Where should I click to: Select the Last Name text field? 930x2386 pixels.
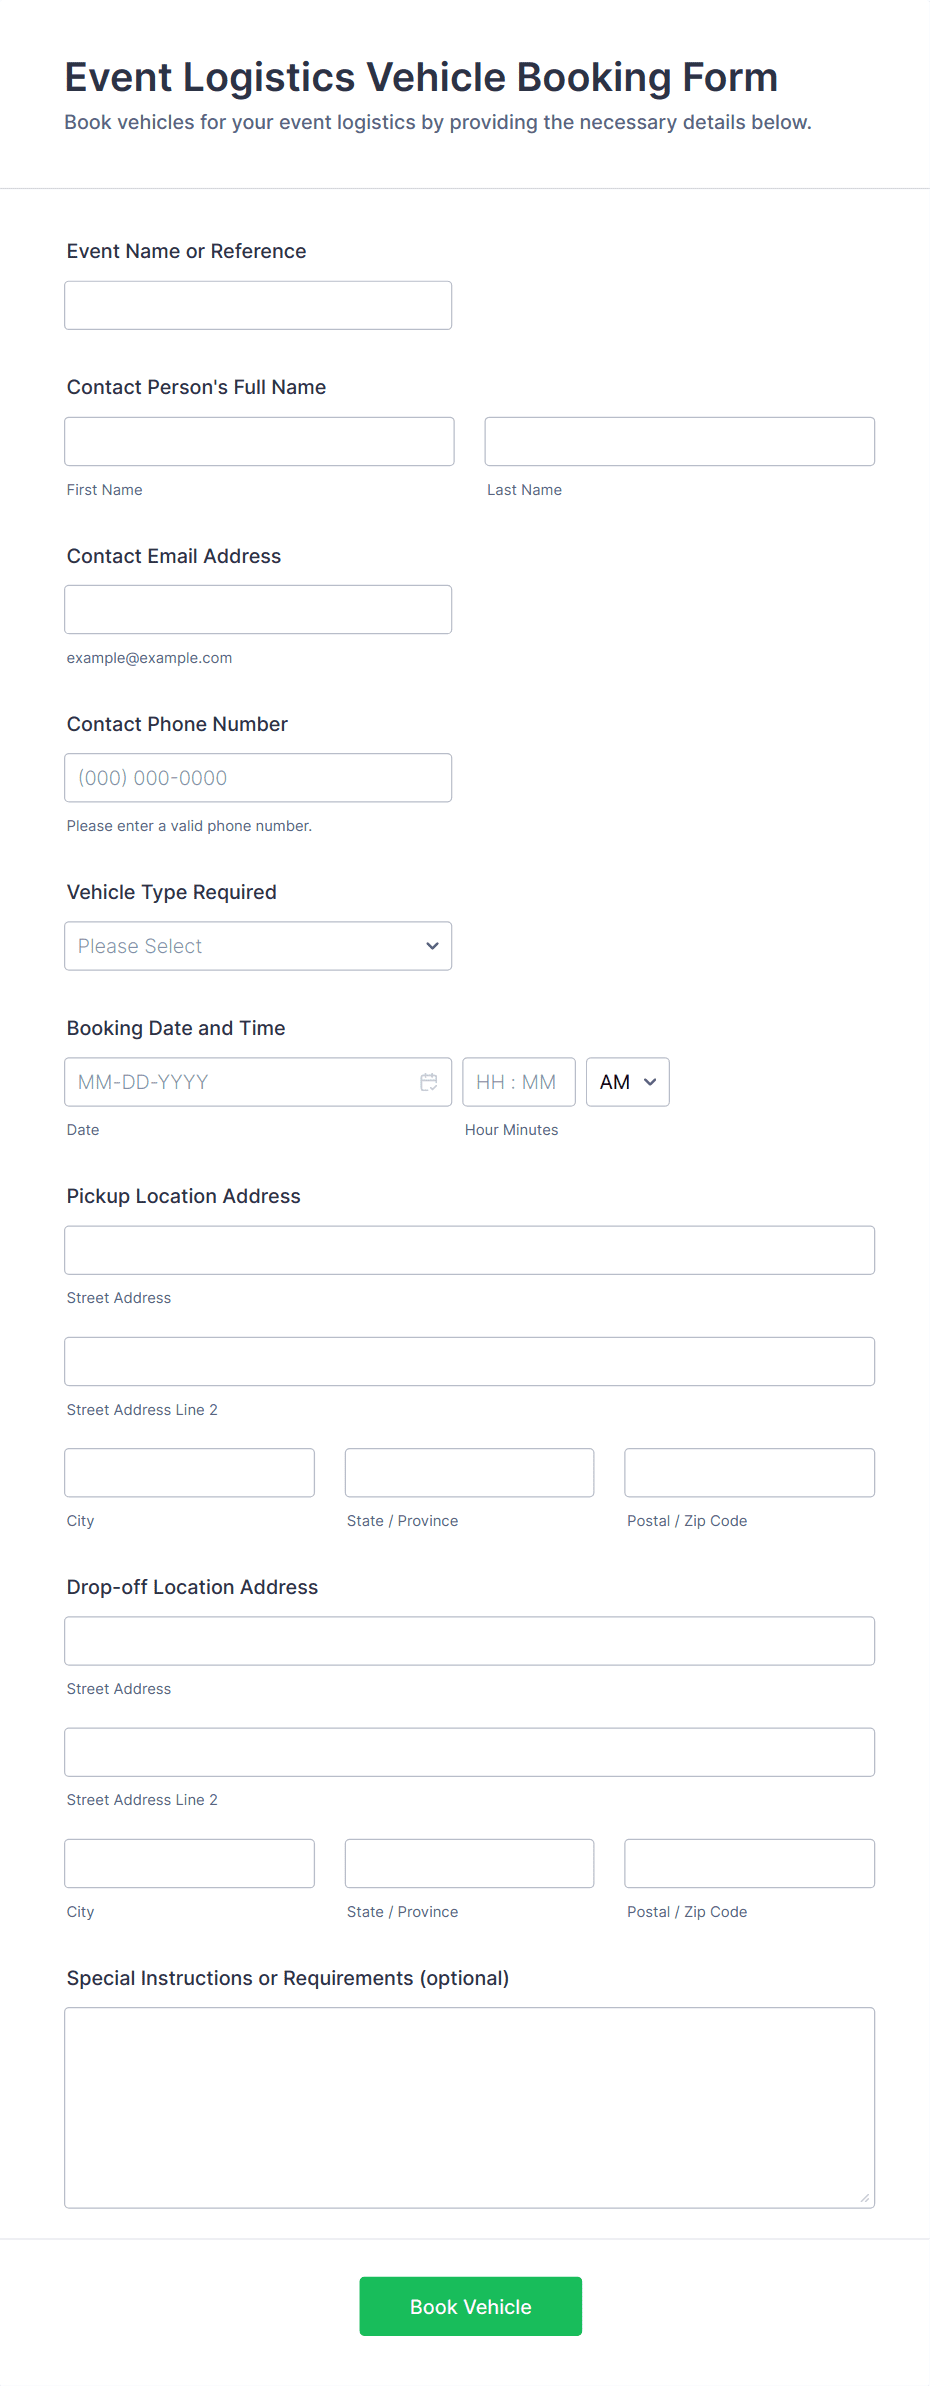pyautogui.click(x=679, y=441)
